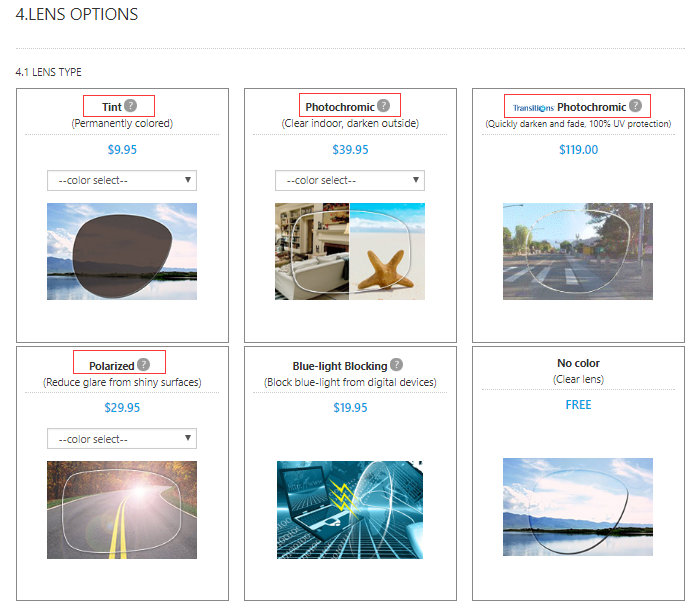Click the FREE price label
This screenshot has width=693, height=605.
pos(579,405)
